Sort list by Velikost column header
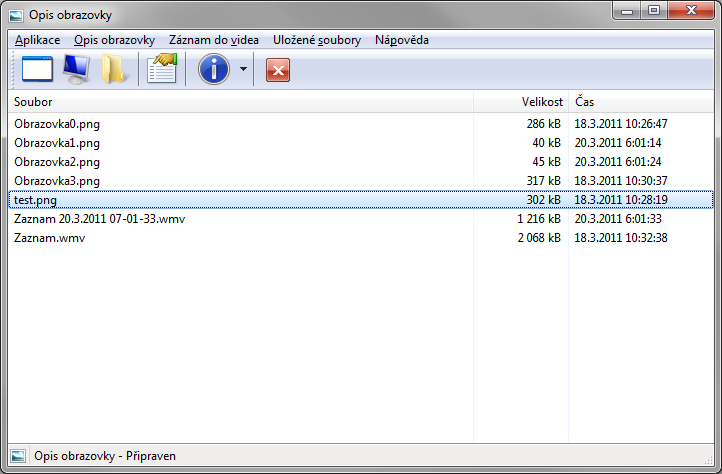Image resolution: width=722 pixels, height=474 pixels. pyautogui.click(x=520, y=102)
